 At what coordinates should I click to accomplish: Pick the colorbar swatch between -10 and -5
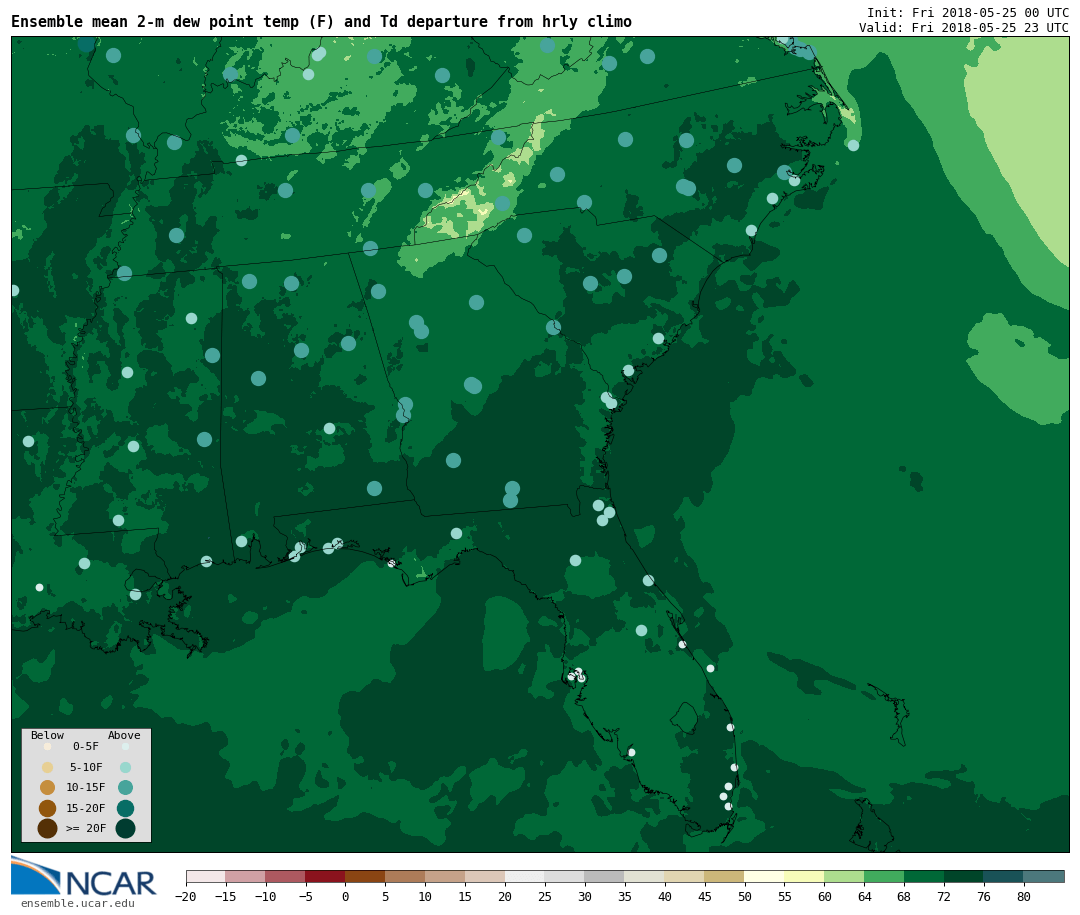[285, 876]
